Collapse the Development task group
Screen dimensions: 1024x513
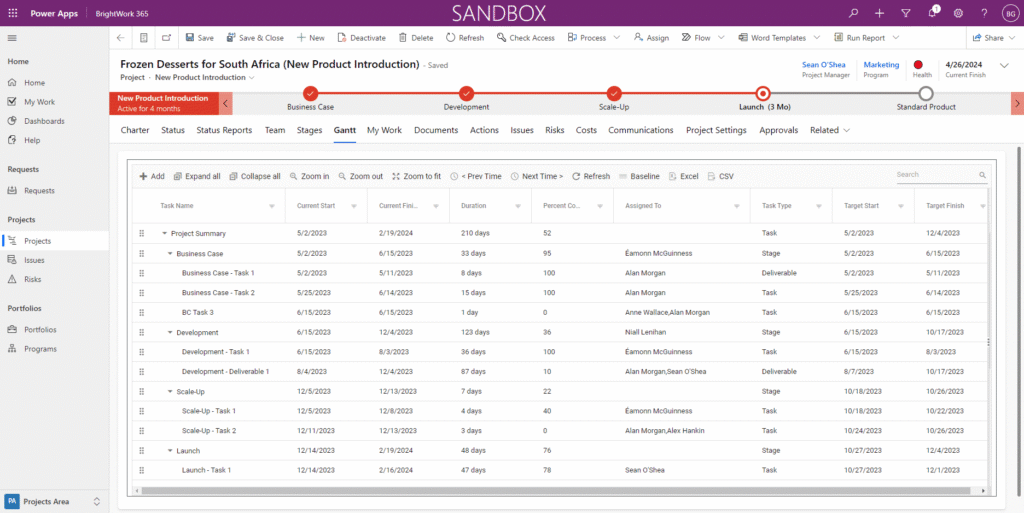coord(170,332)
